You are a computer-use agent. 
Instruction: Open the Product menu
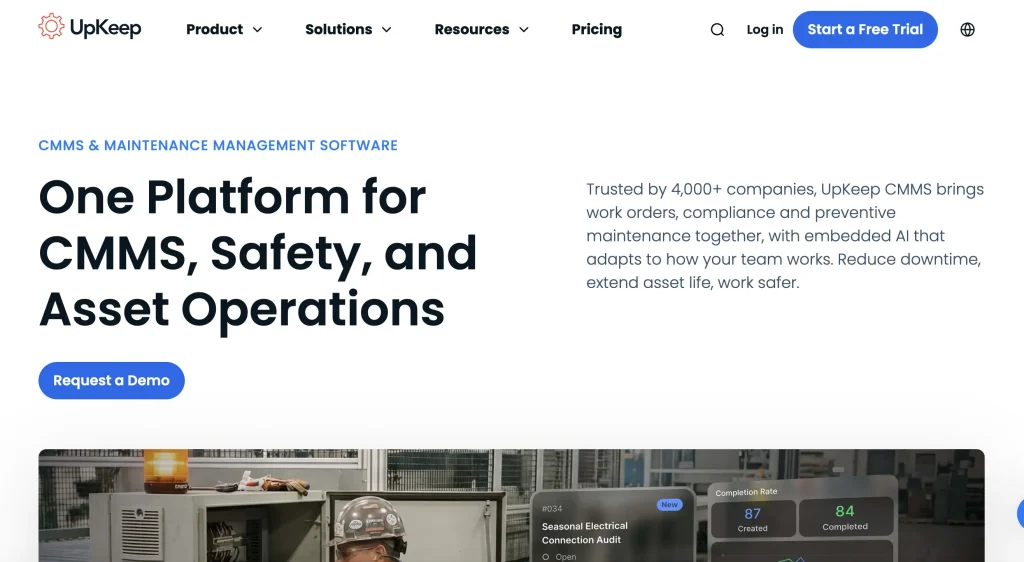pyautogui.click(x=214, y=29)
